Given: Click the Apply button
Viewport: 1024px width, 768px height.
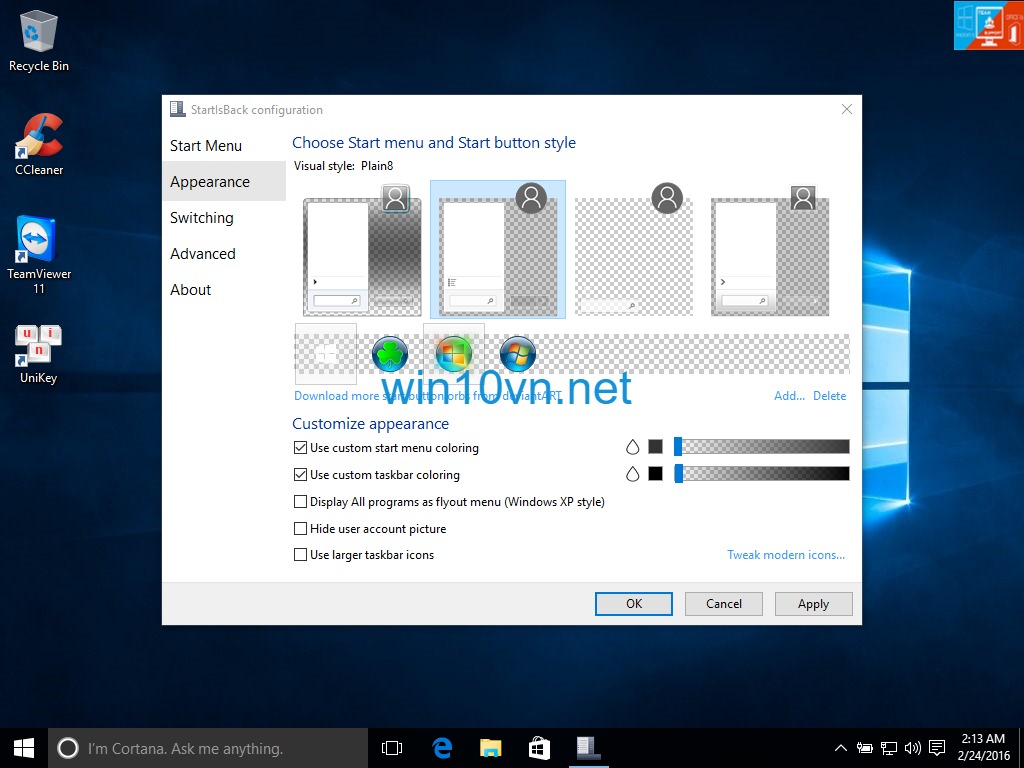Looking at the screenshot, I should (813, 603).
